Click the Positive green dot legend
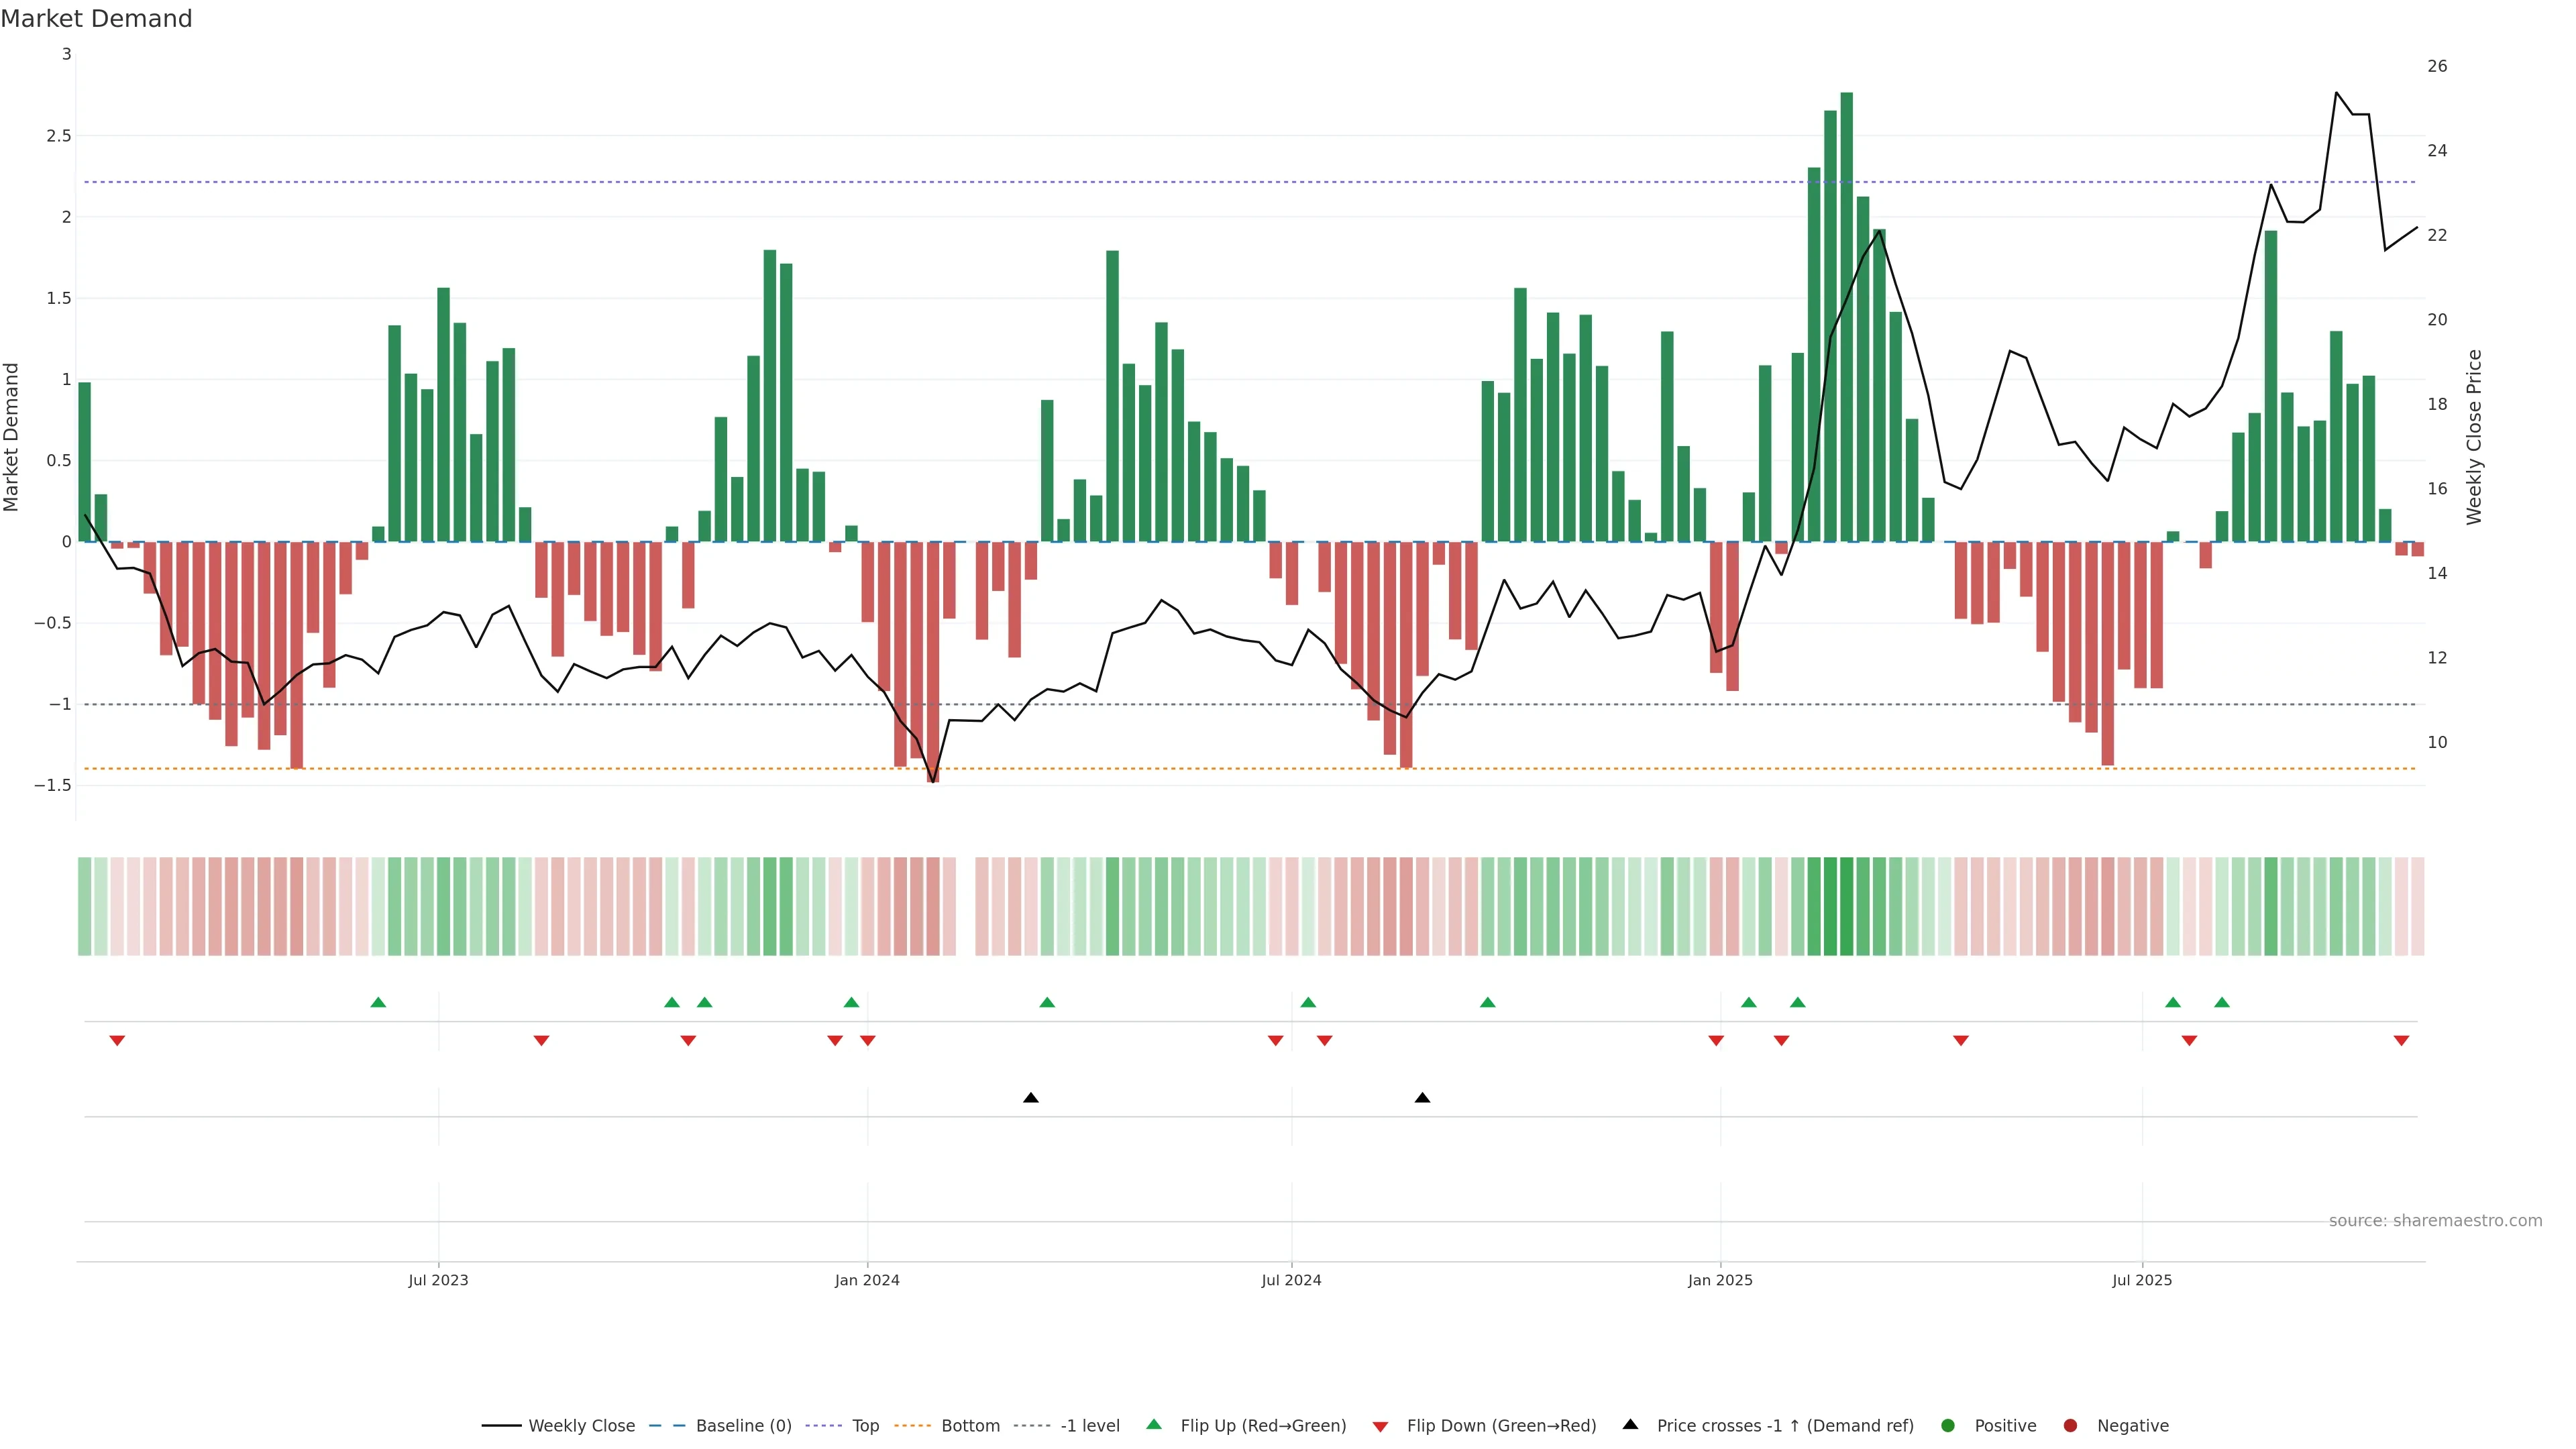Screen dimensions: 2576x1449 [x=1947, y=1426]
